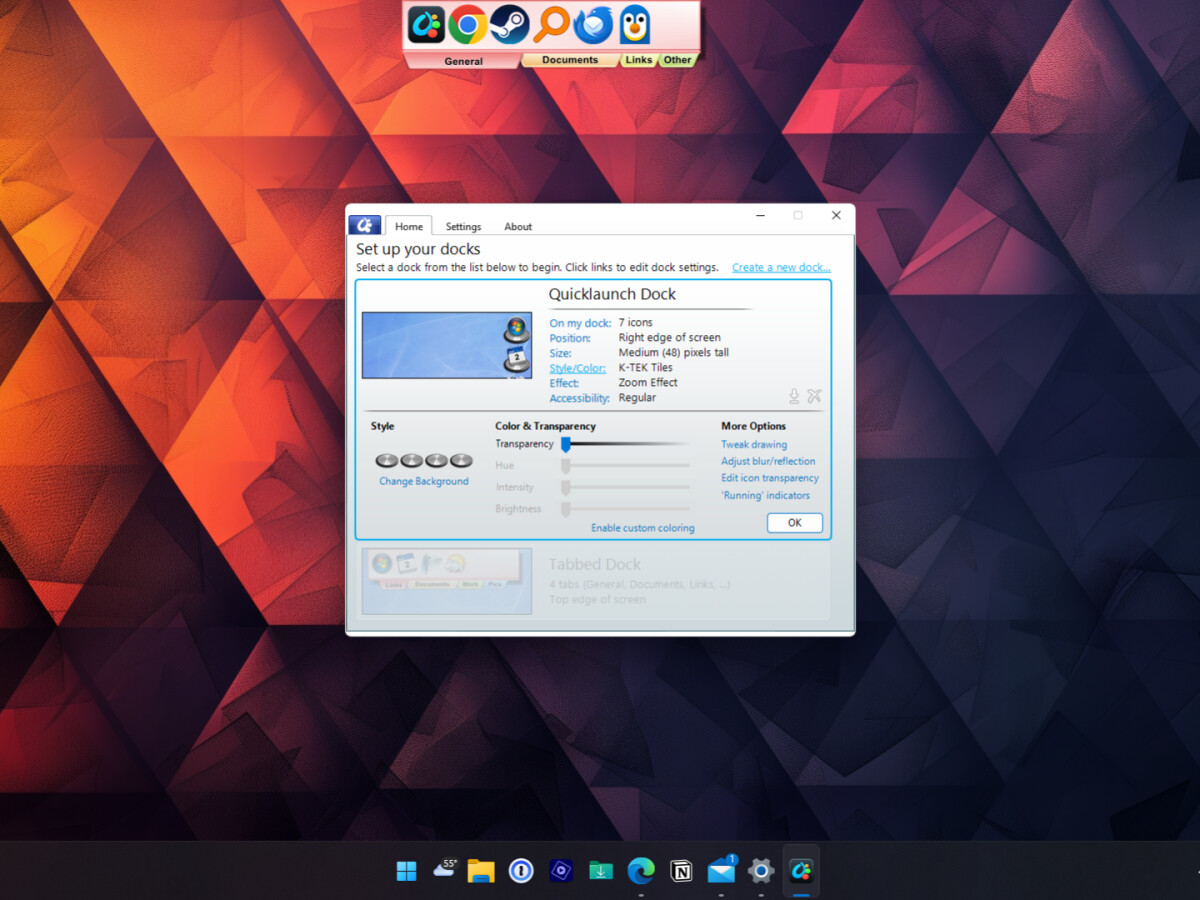Select the Tabbed Dock title in list
Screen dimensions: 1200x900
coord(595,564)
